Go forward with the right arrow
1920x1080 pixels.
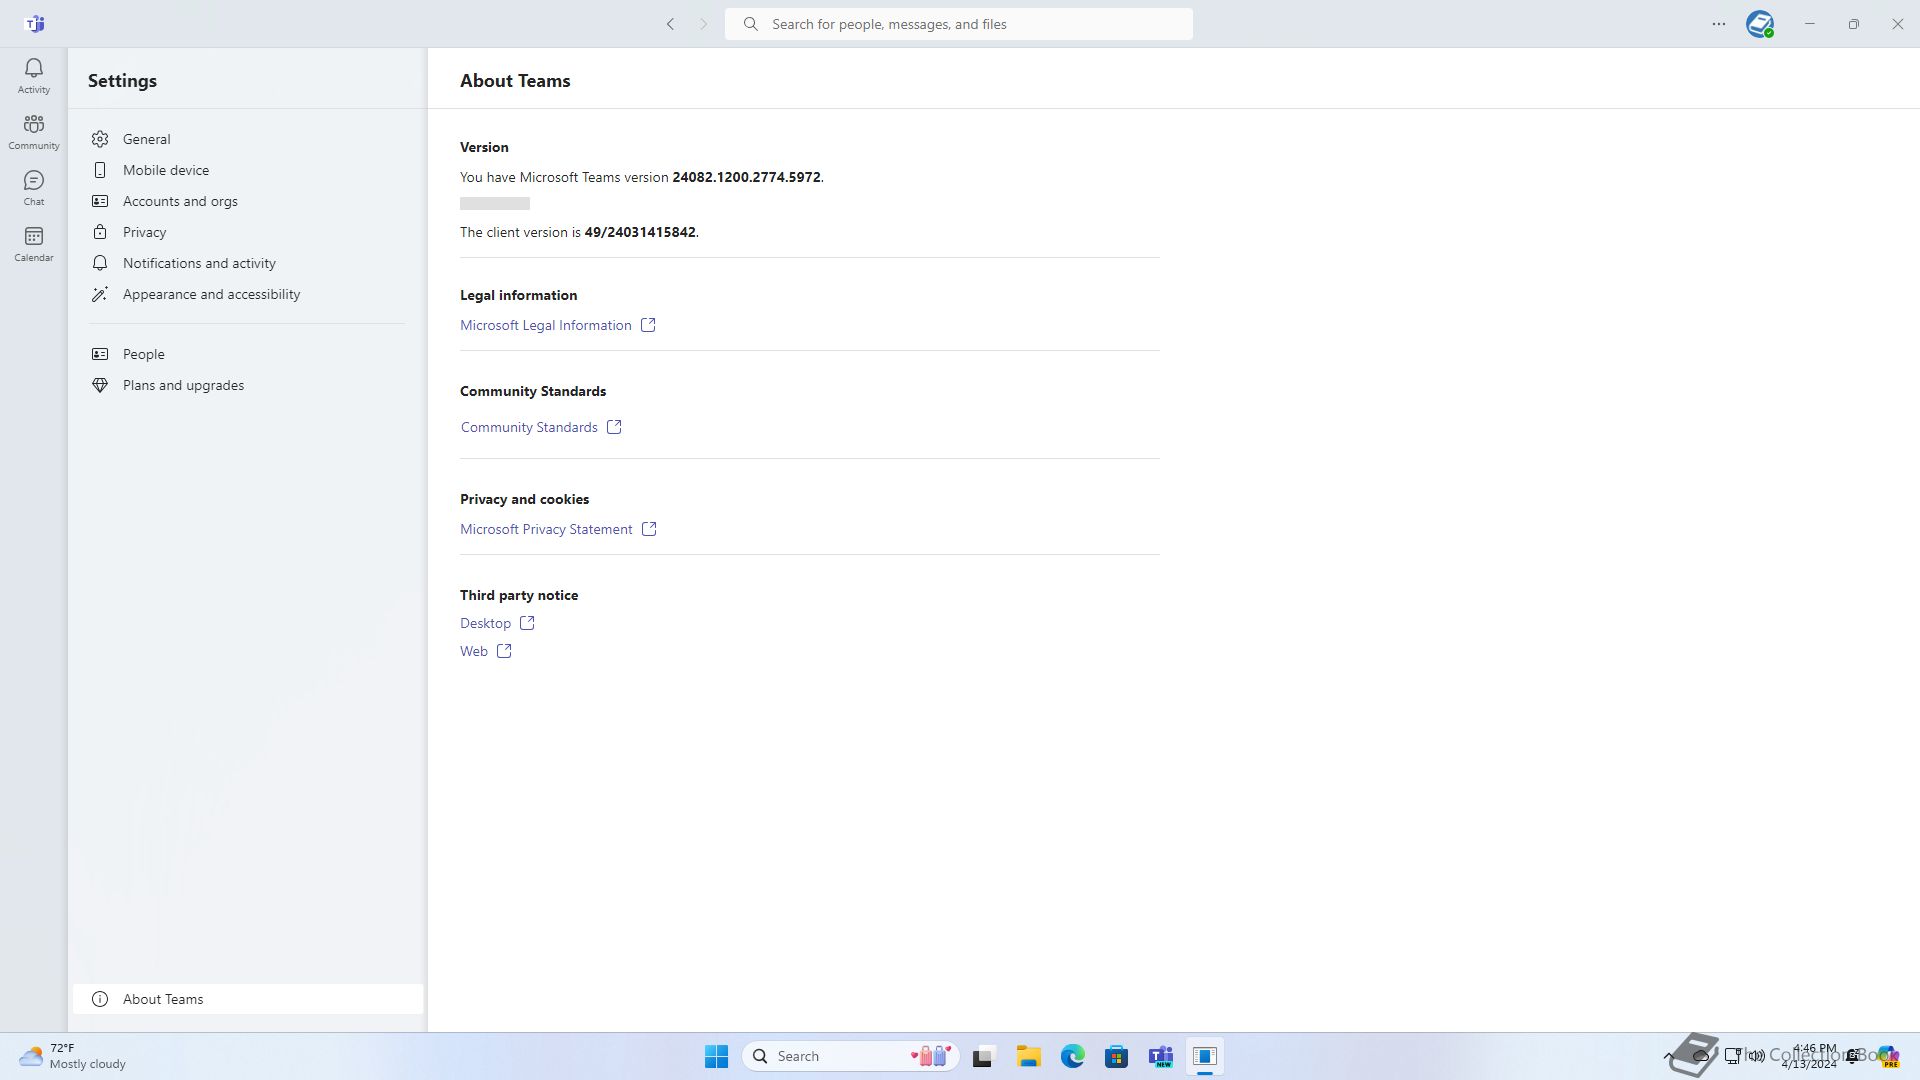pyautogui.click(x=703, y=24)
